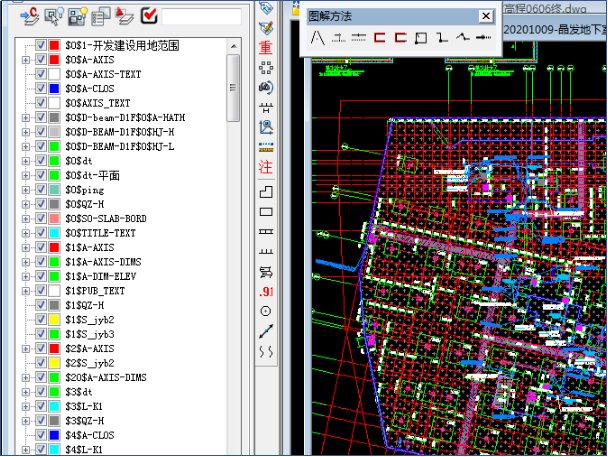The width and height of the screenshot is (608, 457).
Task: Click the four-squares icon in vertical toolbar
Action: click(266, 68)
